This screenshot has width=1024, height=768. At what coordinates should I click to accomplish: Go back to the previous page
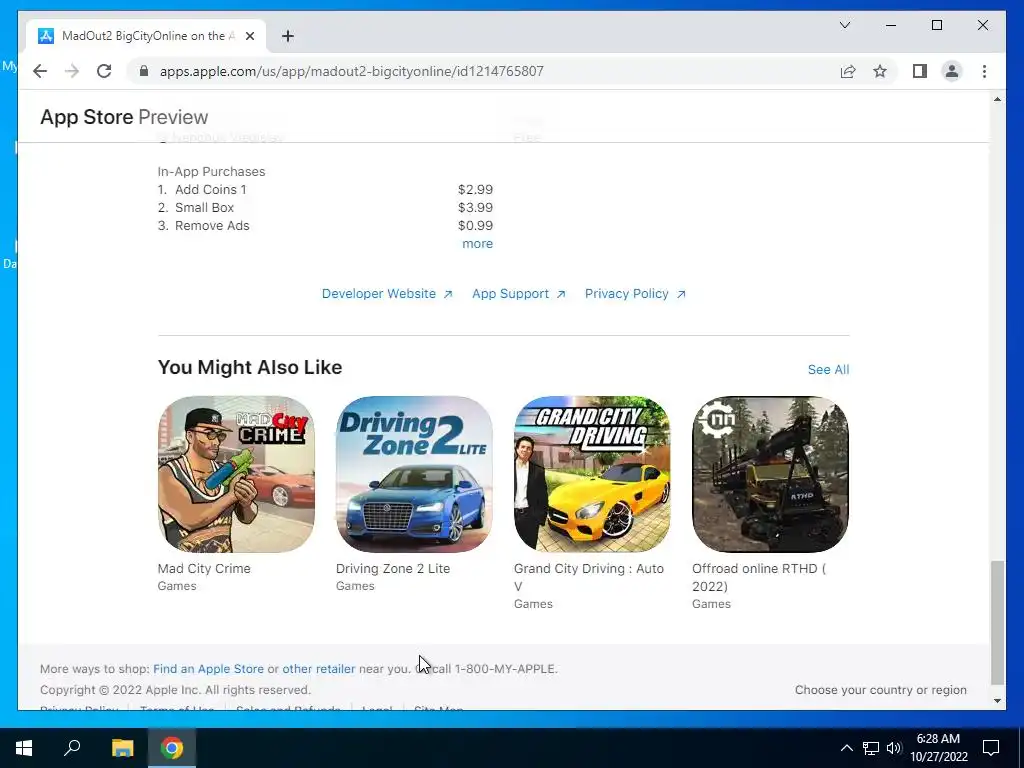40,71
